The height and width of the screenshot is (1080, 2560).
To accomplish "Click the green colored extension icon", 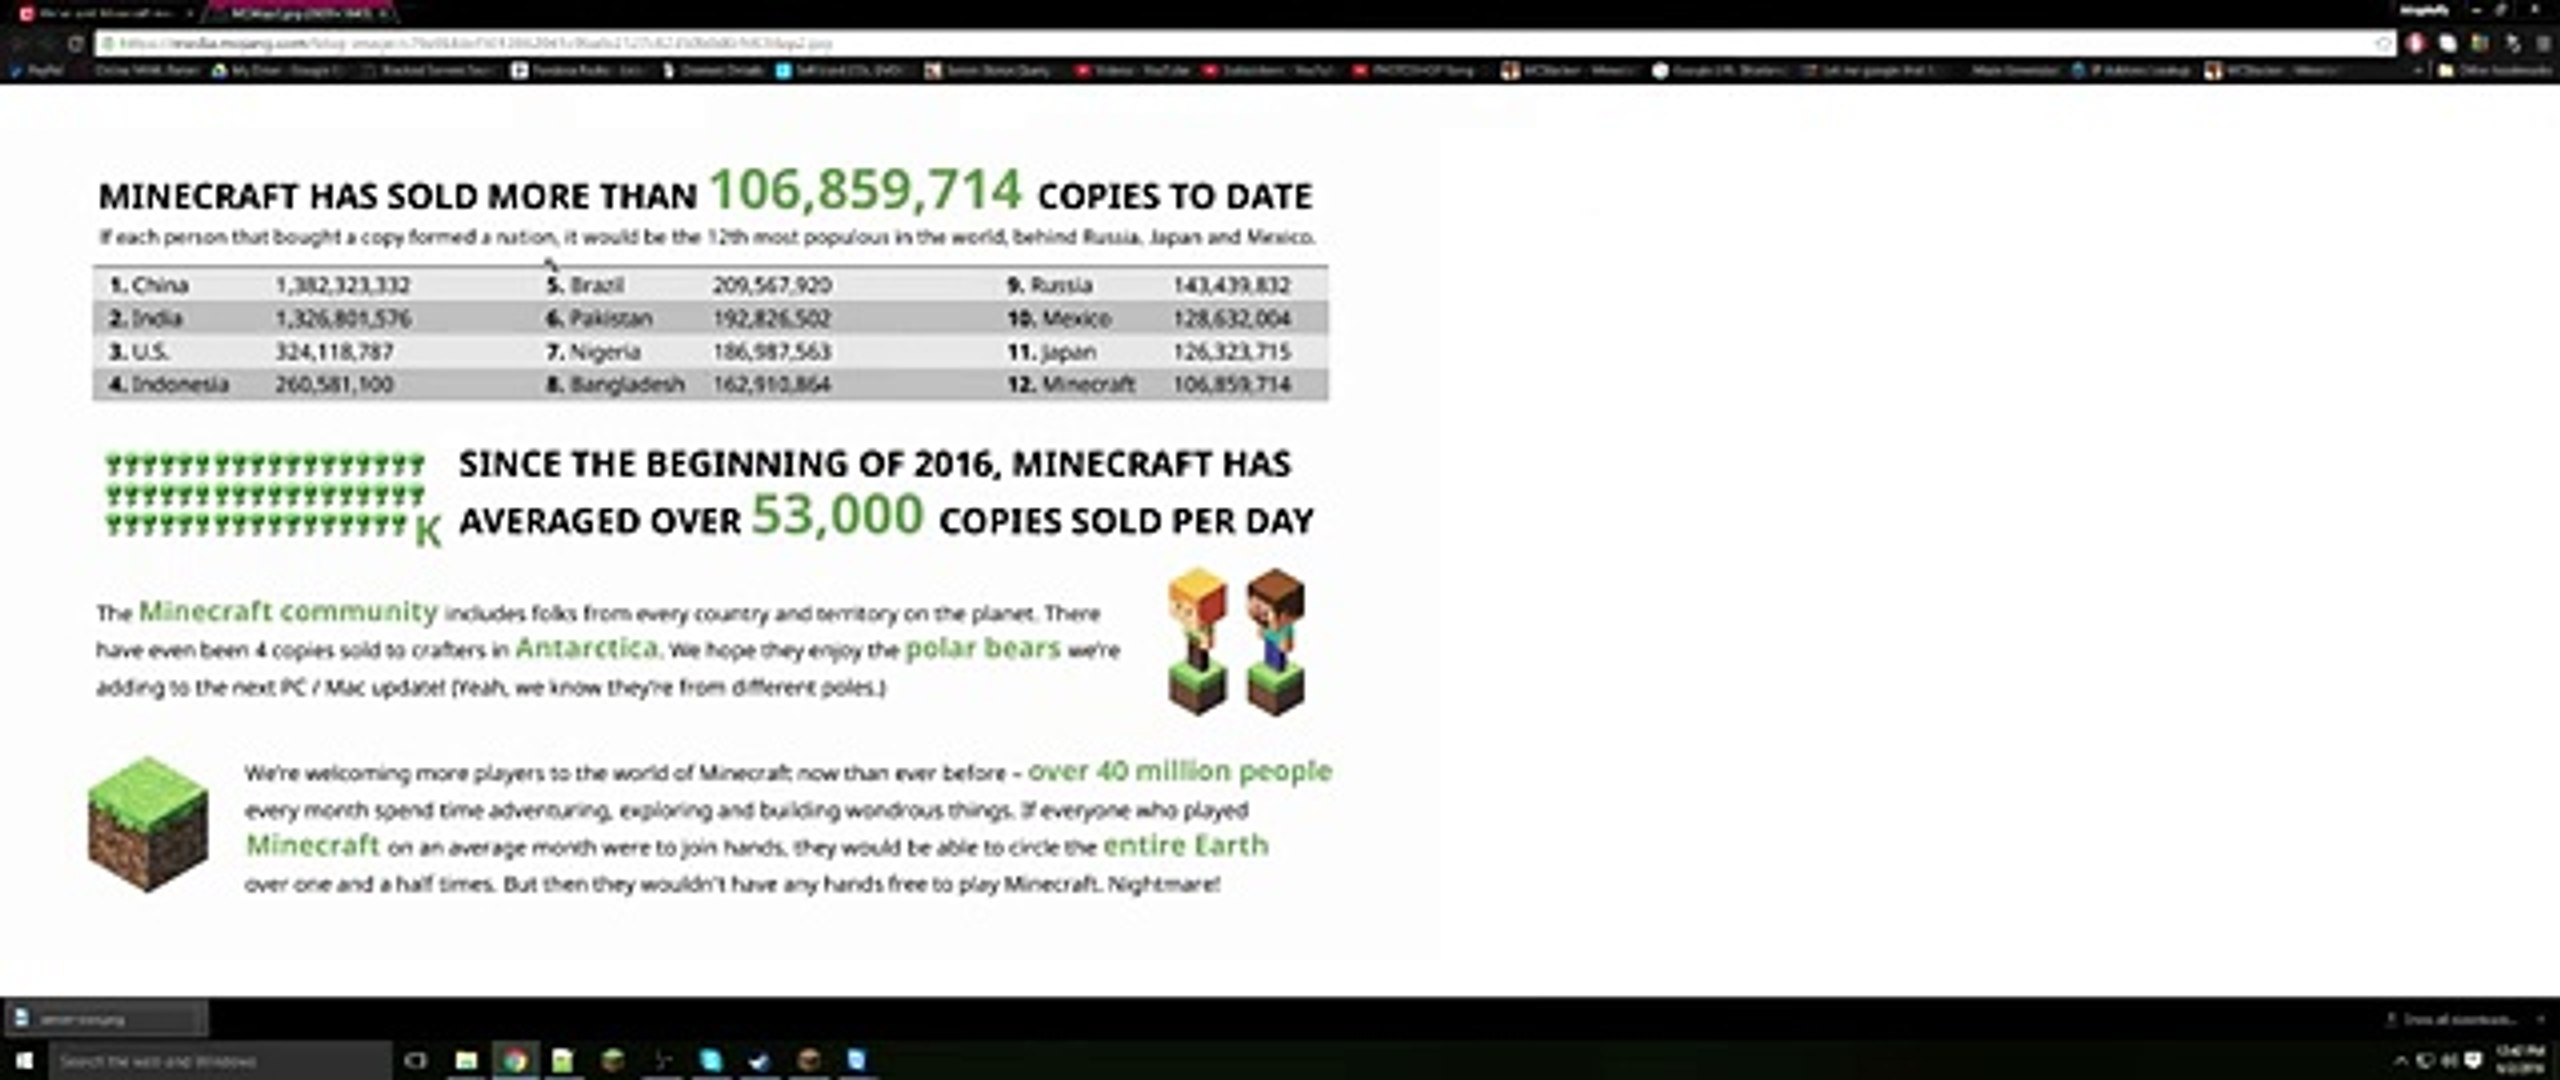I will 2480,43.
